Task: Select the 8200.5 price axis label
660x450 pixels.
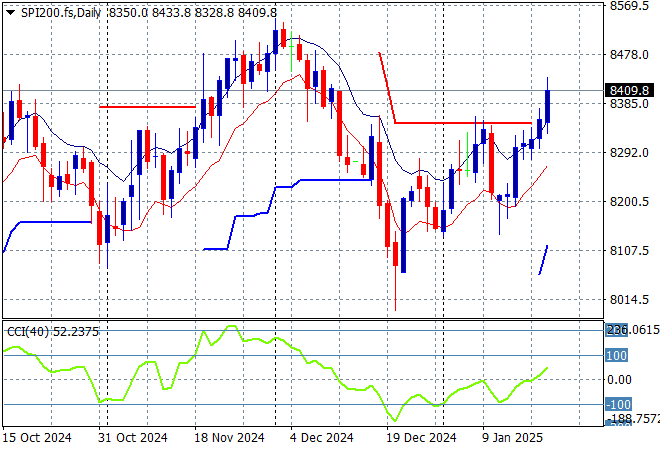Action: coord(629,202)
